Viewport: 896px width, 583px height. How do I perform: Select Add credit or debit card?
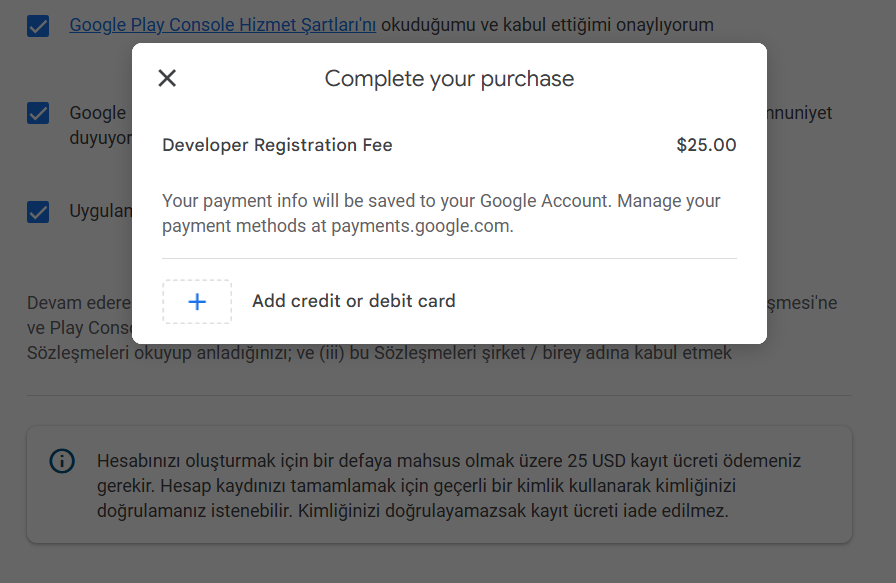(354, 301)
